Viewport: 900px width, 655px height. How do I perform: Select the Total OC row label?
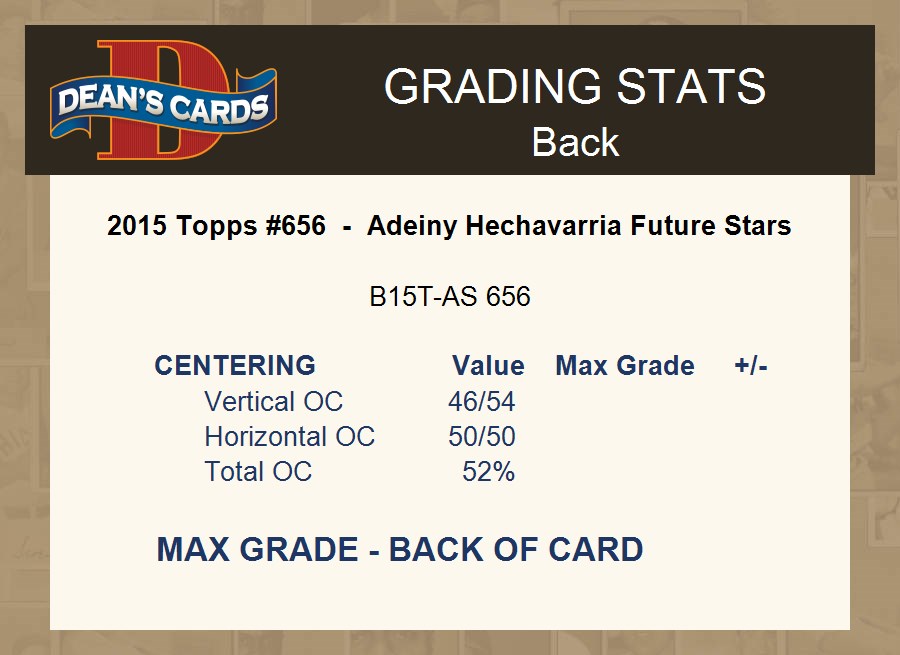258,472
